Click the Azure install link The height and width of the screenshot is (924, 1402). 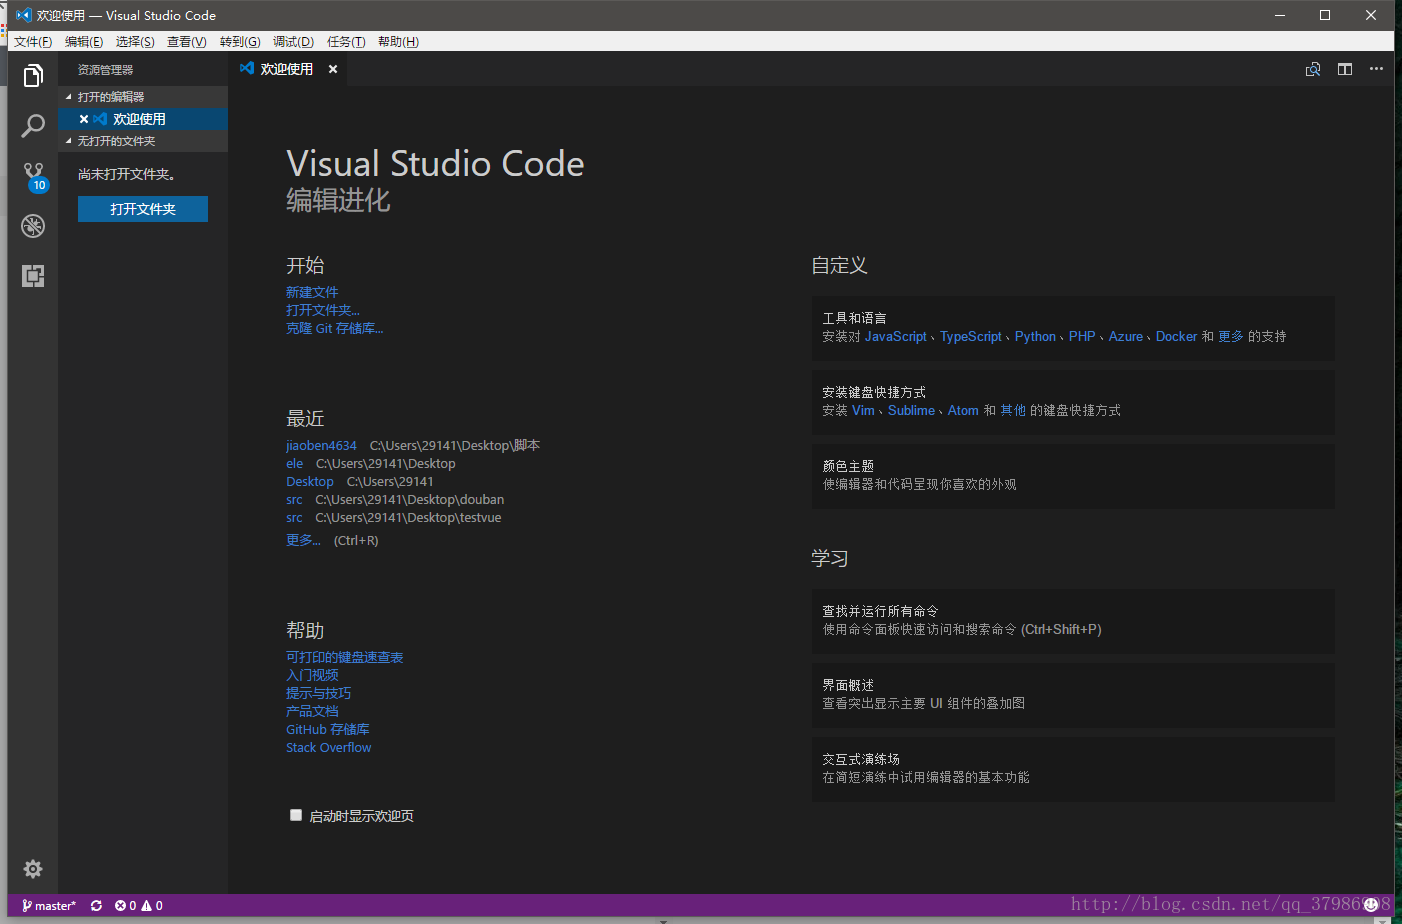click(x=1126, y=336)
